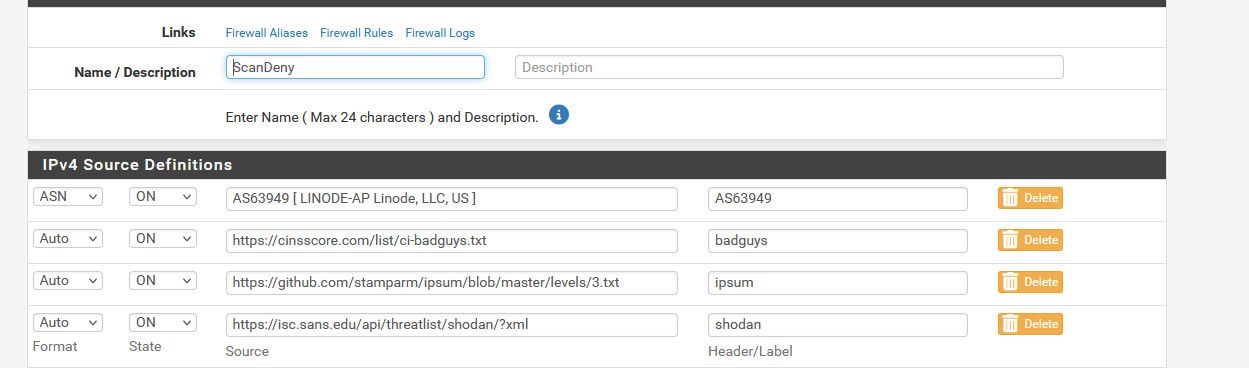The height and width of the screenshot is (368, 1249).
Task: Delete the shodan source row
Action: tap(1030, 324)
